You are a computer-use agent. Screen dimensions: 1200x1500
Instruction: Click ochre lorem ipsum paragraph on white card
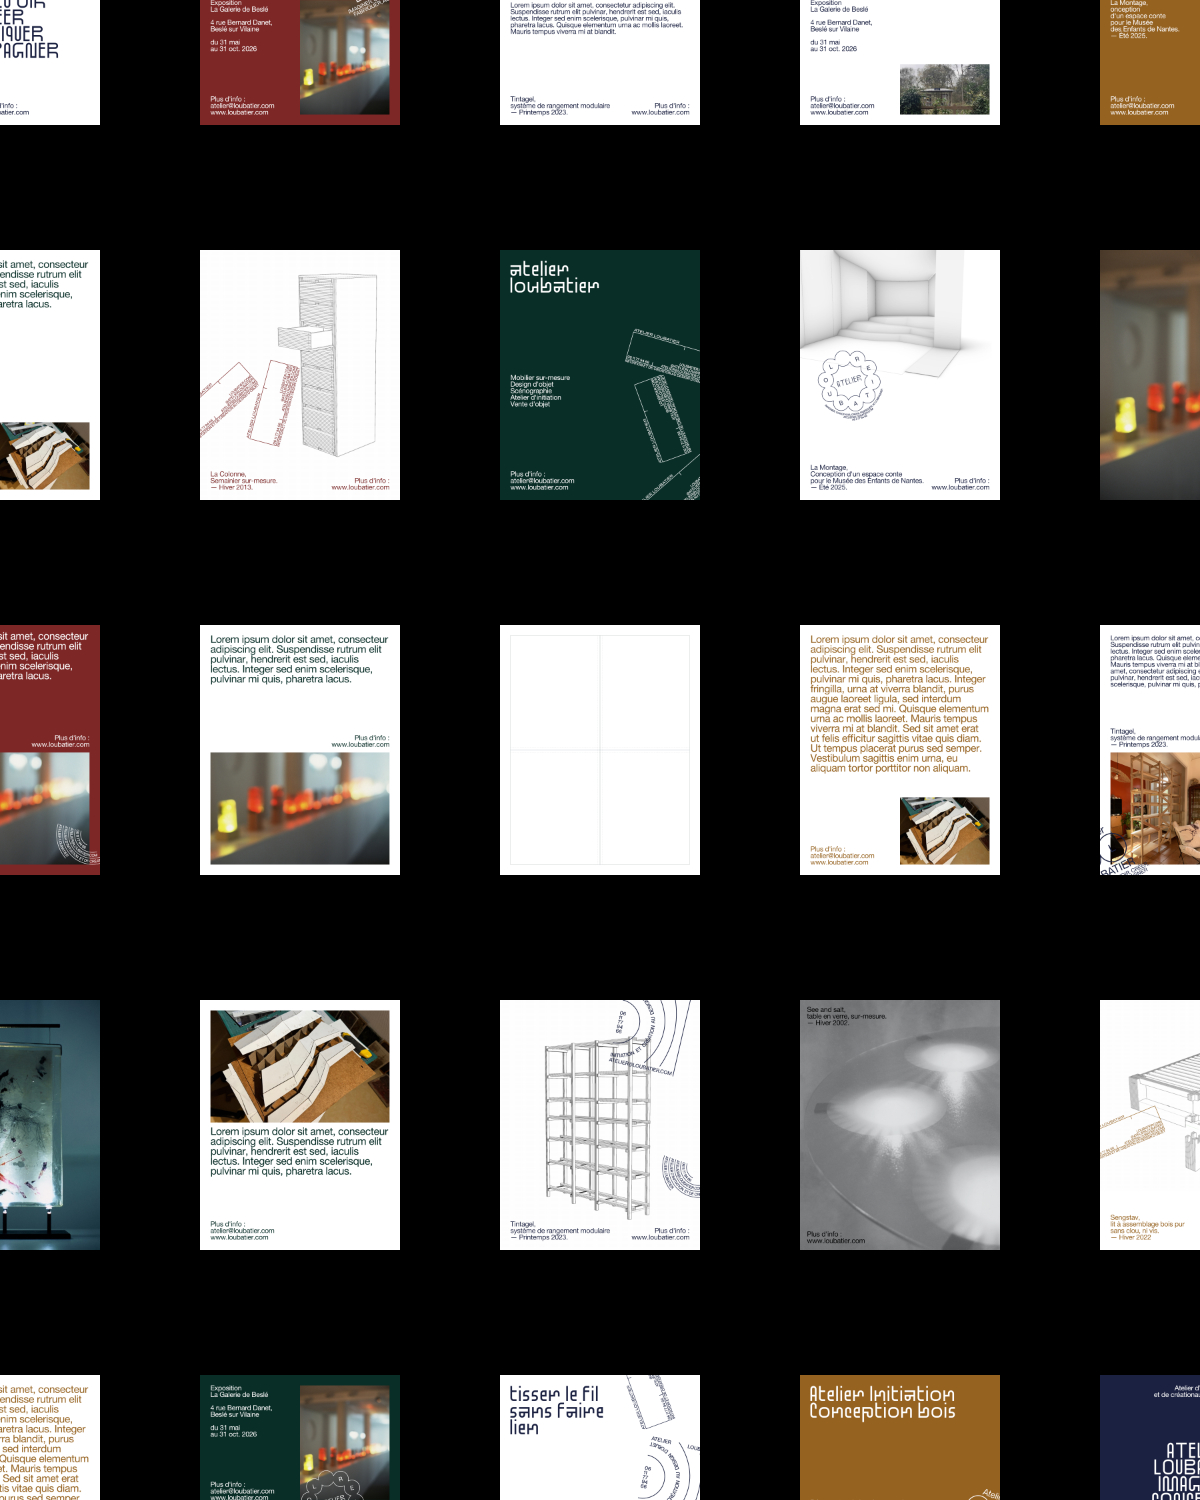click(x=900, y=704)
